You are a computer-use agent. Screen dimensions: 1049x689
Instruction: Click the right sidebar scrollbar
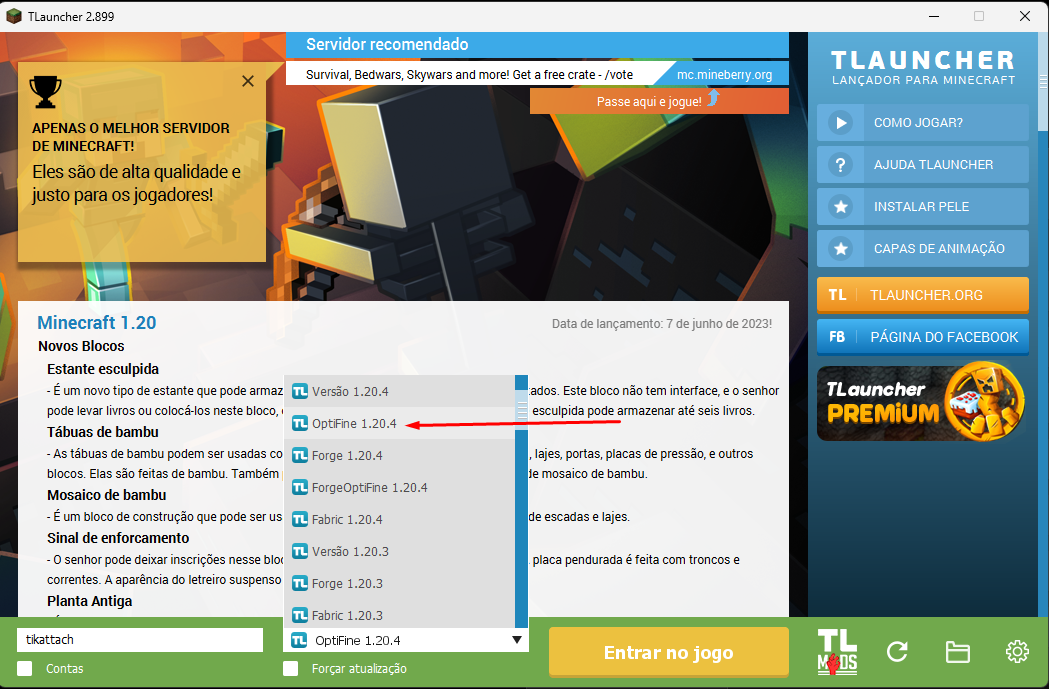point(1043,82)
